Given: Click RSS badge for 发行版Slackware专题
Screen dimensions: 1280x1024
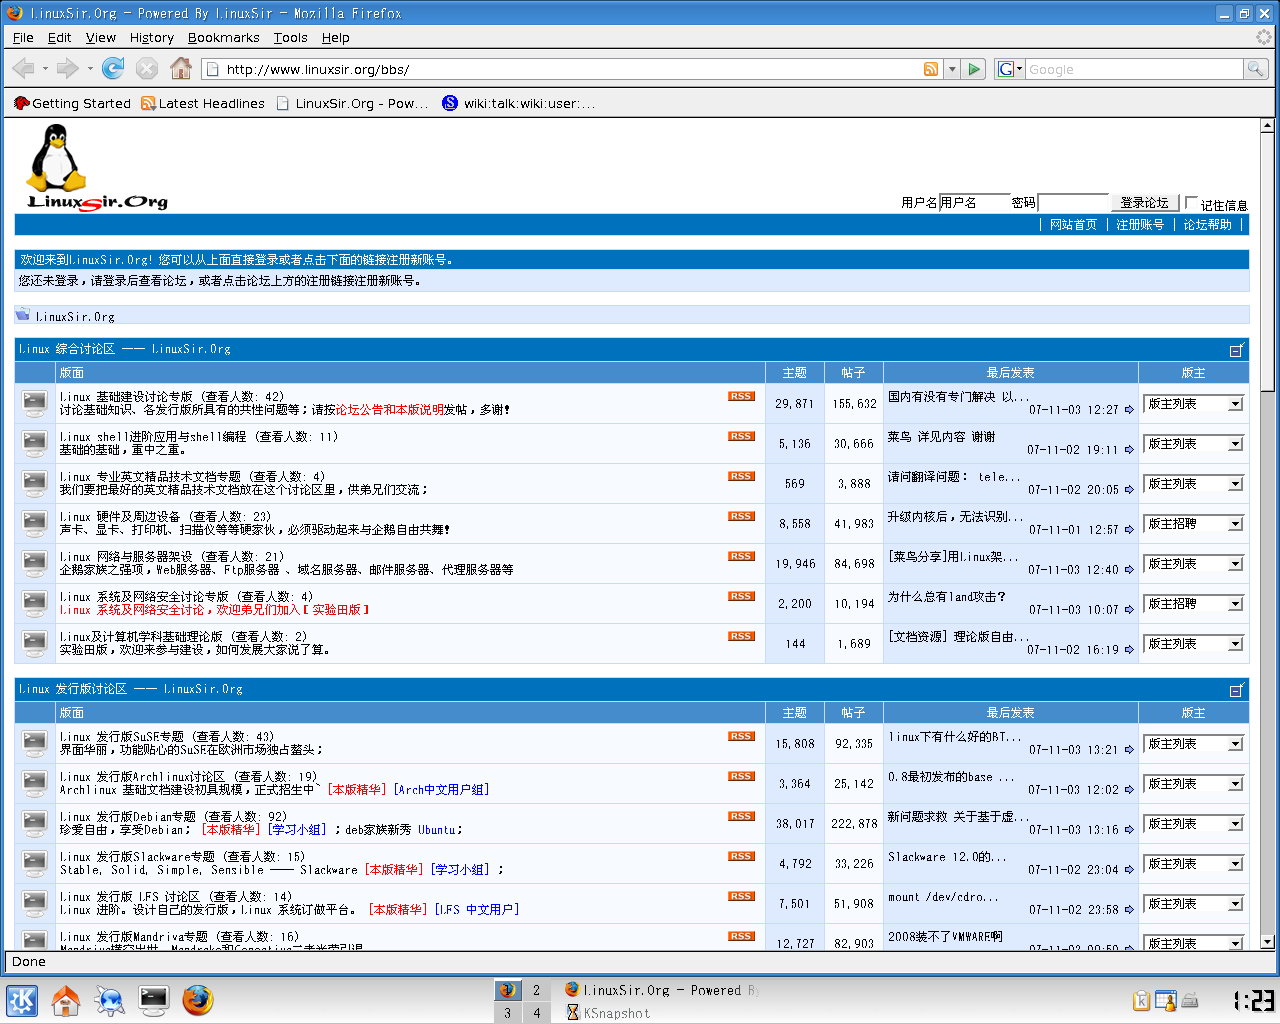Looking at the screenshot, I should (741, 857).
